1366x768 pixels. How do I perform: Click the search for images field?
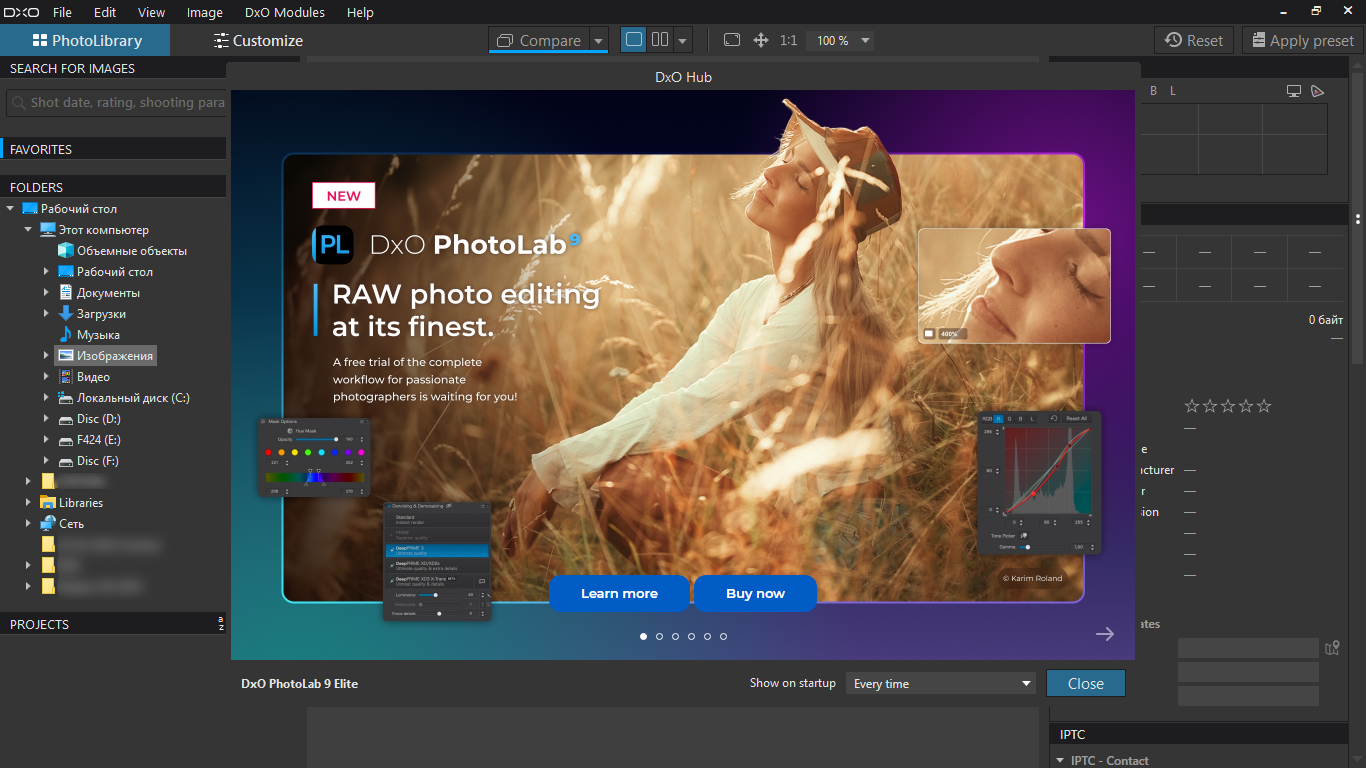point(116,102)
